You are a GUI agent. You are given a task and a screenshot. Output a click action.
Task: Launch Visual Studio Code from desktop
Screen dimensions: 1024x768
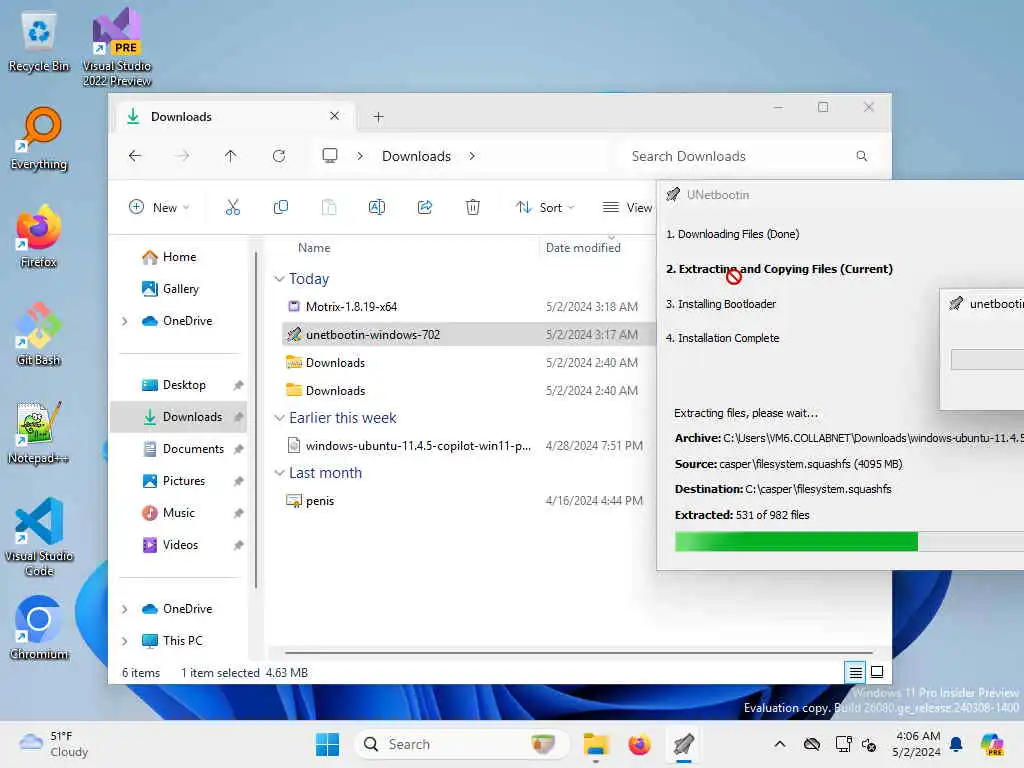click(39, 537)
